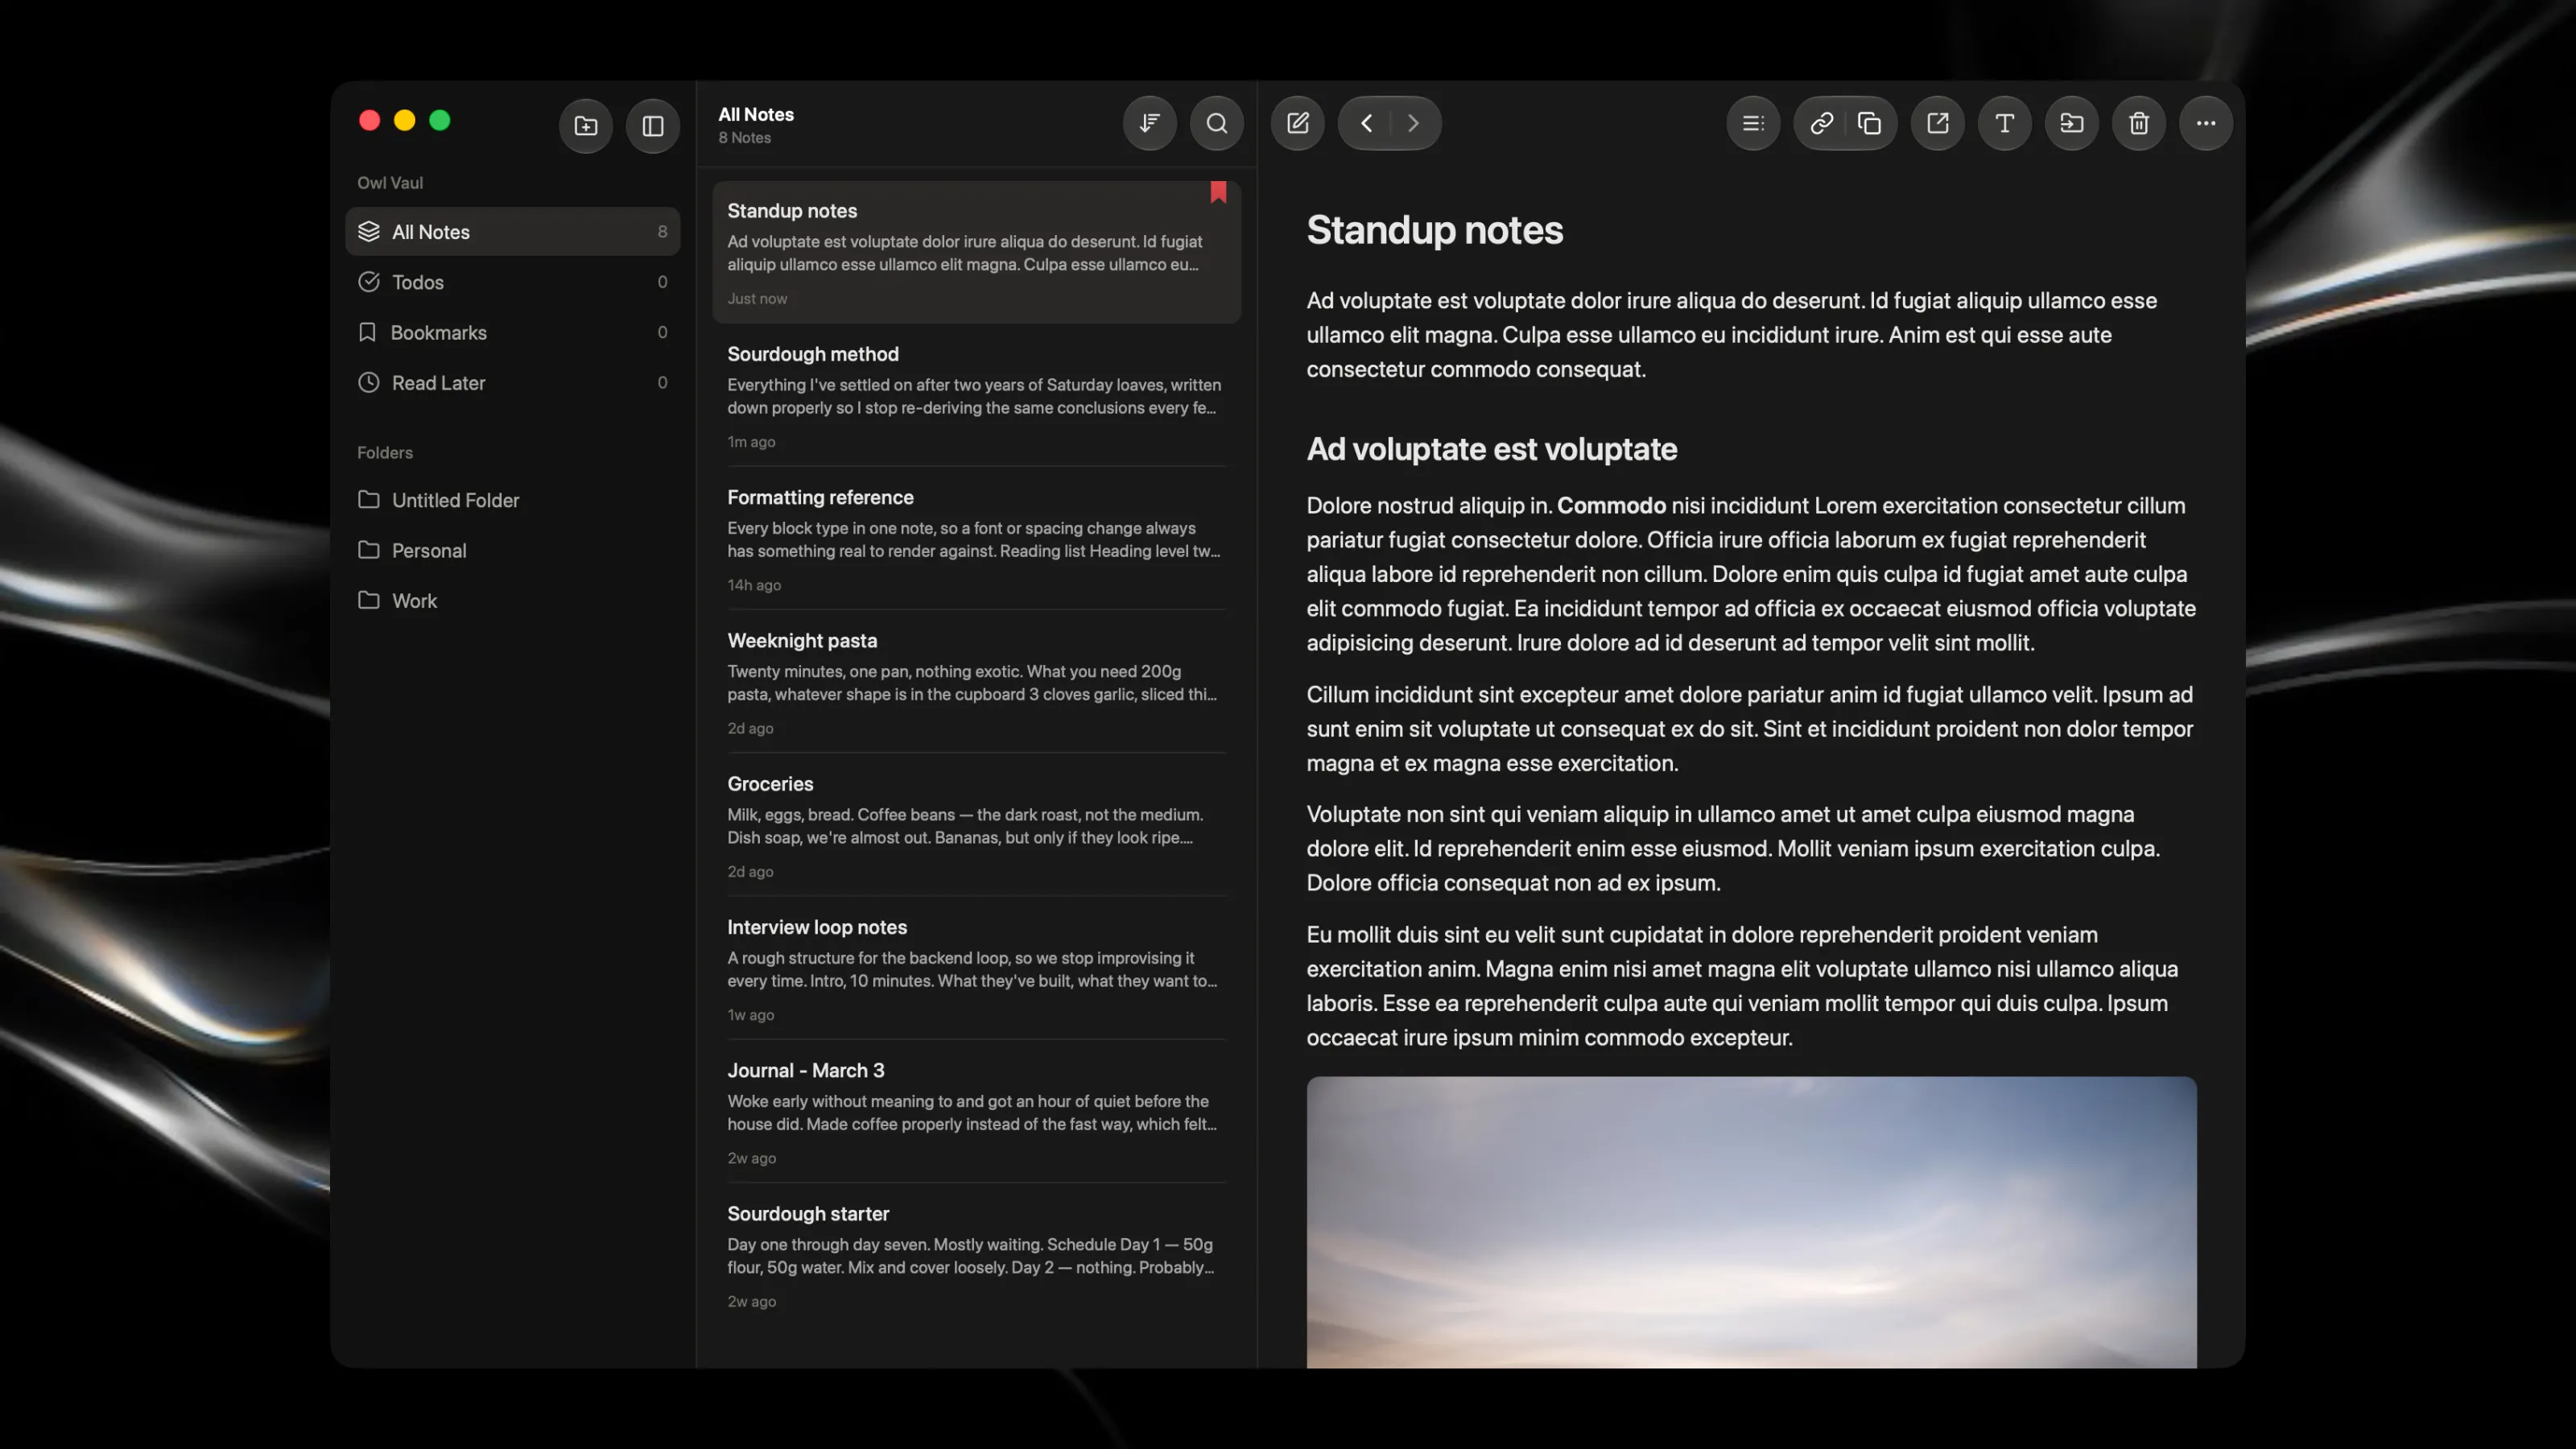Click the paragraph starting "Eu mollit duis"
This screenshot has height=1449, width=2576.
click(1751, 986)
